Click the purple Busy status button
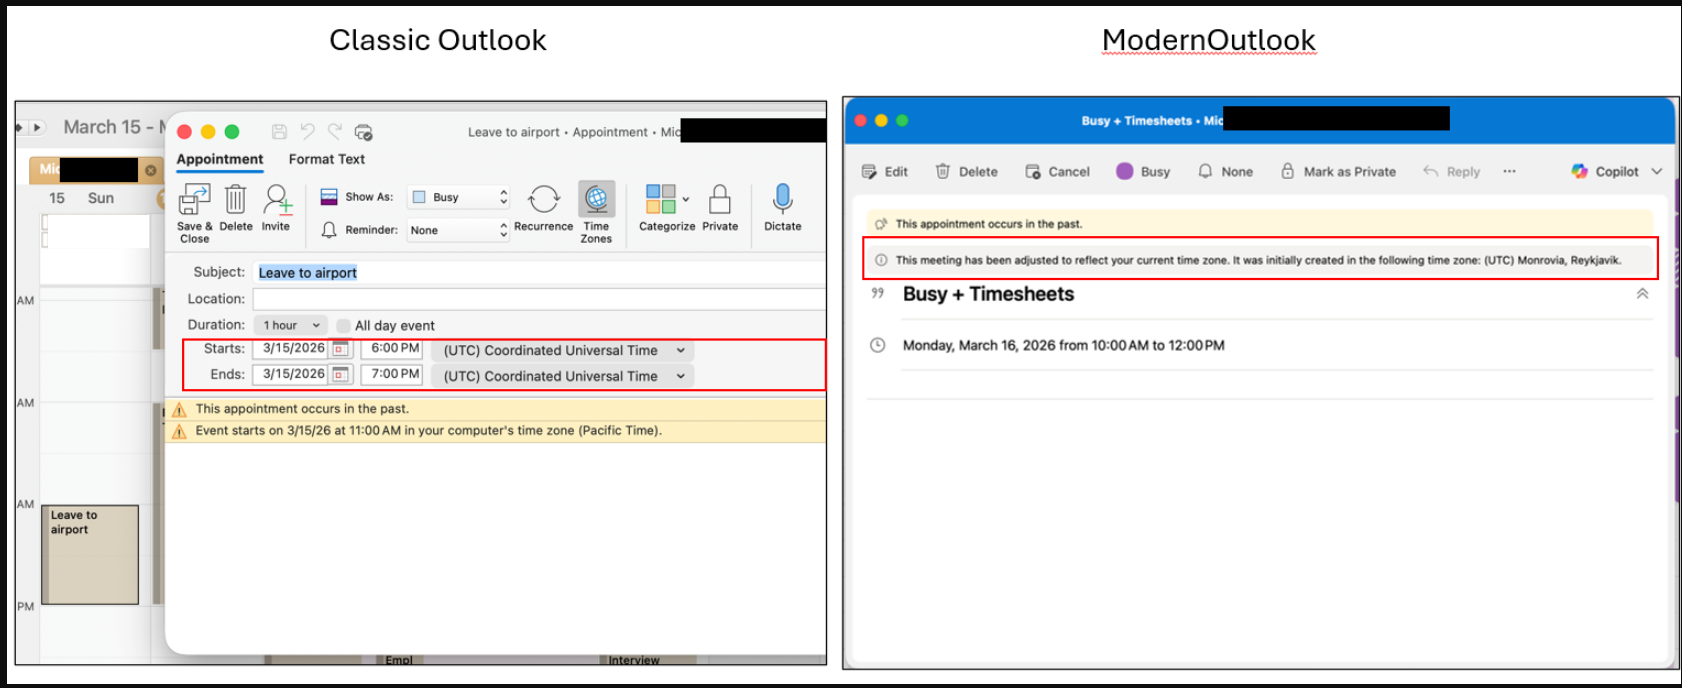 (1143, 172)
